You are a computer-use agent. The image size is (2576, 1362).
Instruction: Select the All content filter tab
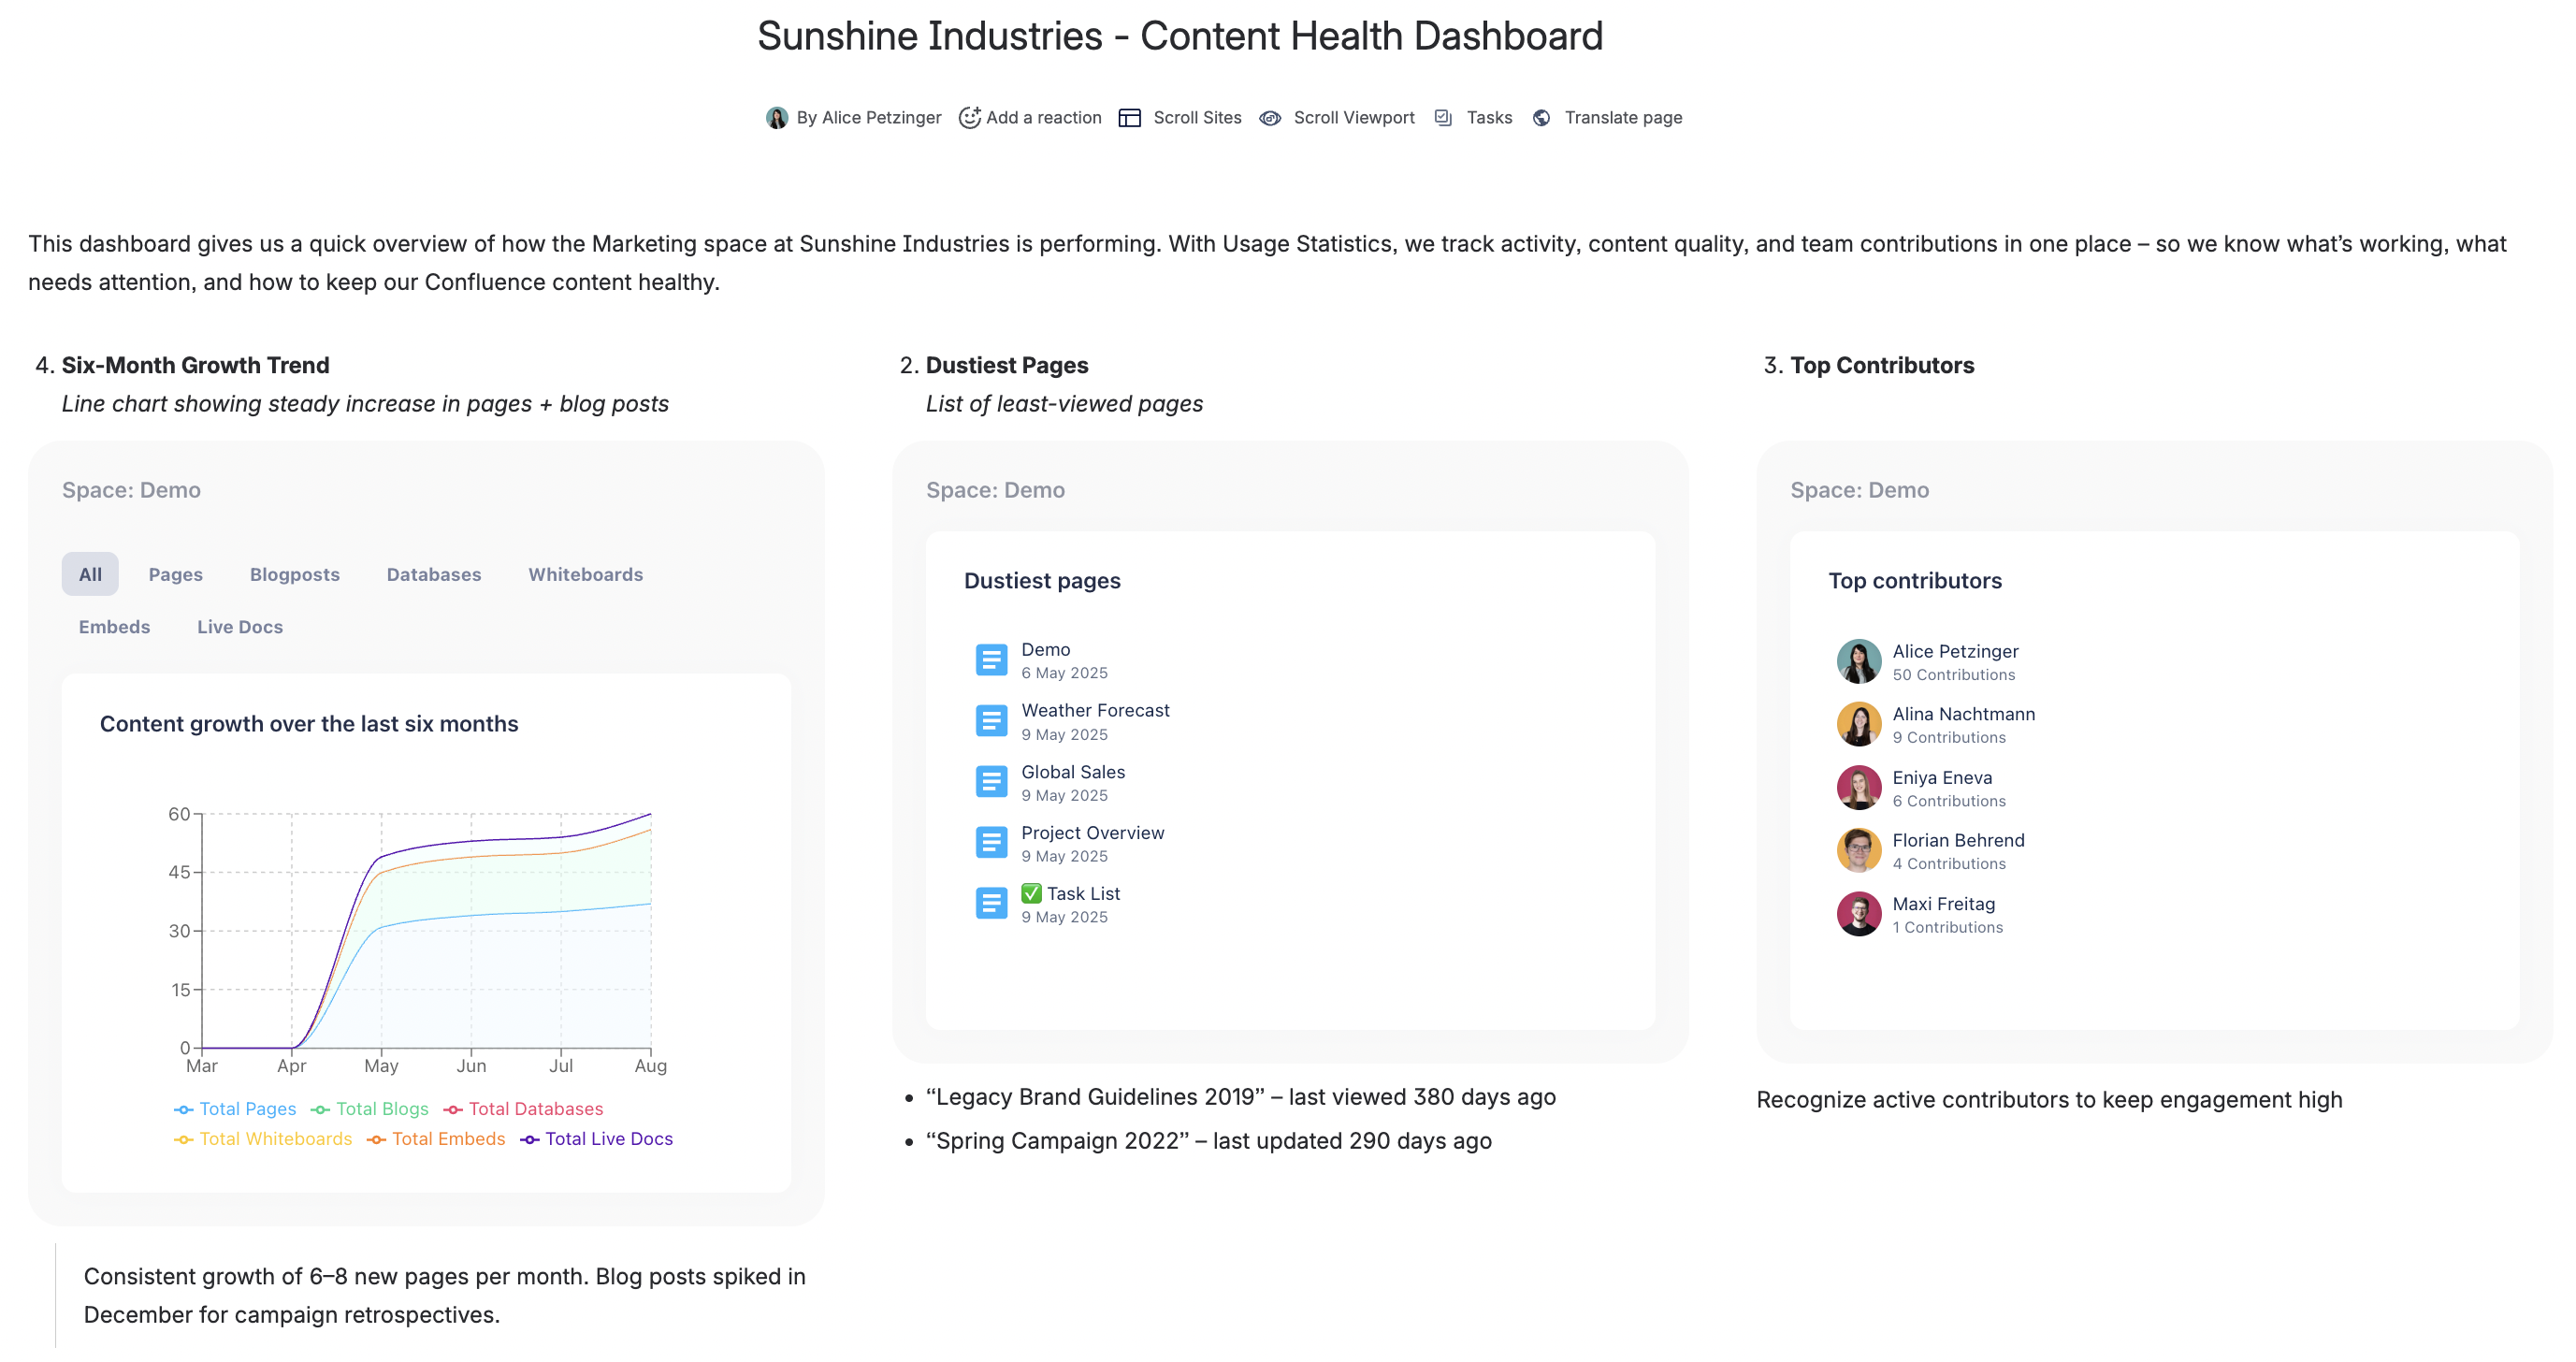coord(90,574)
